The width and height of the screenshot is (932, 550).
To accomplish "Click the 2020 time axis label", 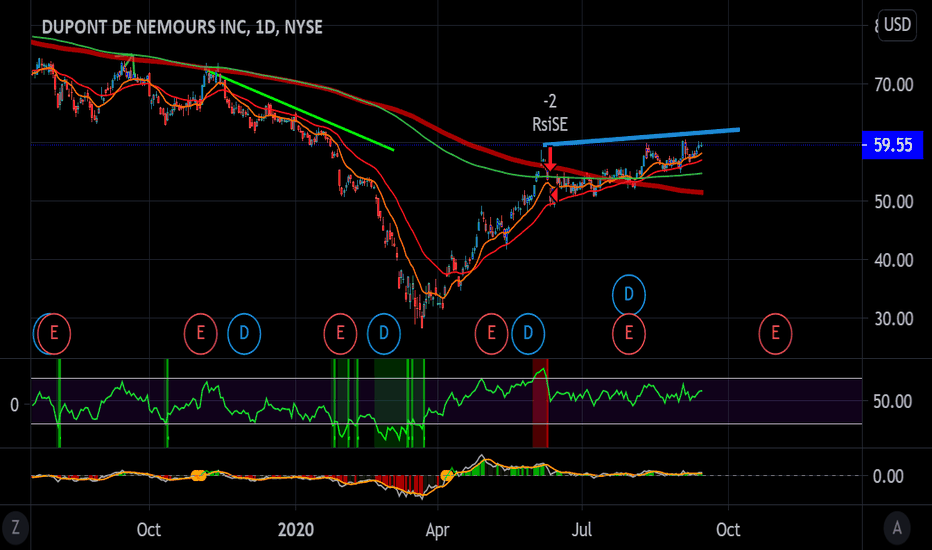I will point(295,529).
